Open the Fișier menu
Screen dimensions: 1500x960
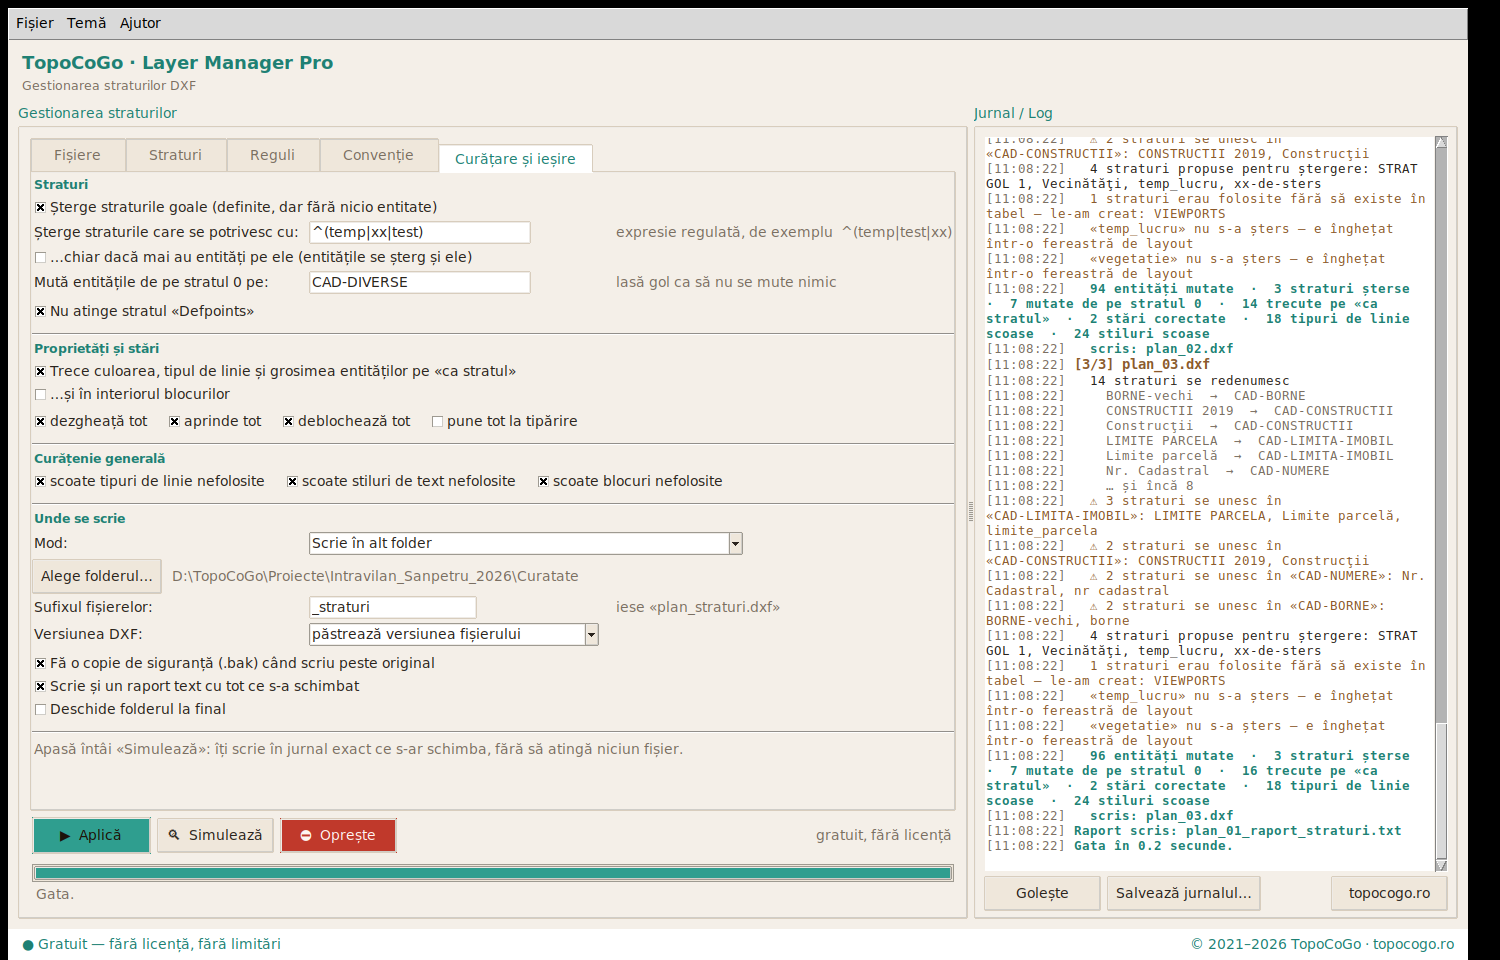pos(34,23)
